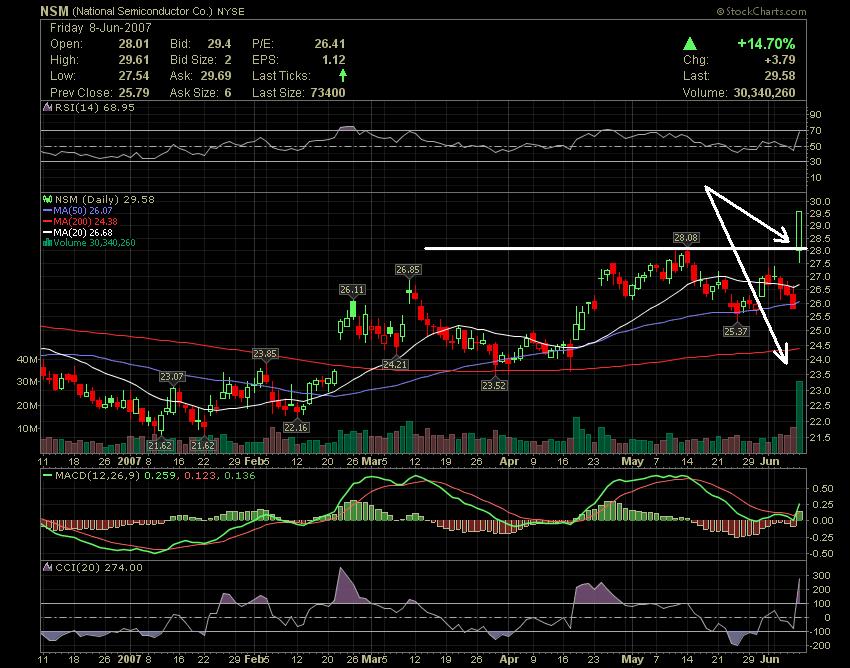
Task: Click the 10M volume axis label
Action: point(27,428)
